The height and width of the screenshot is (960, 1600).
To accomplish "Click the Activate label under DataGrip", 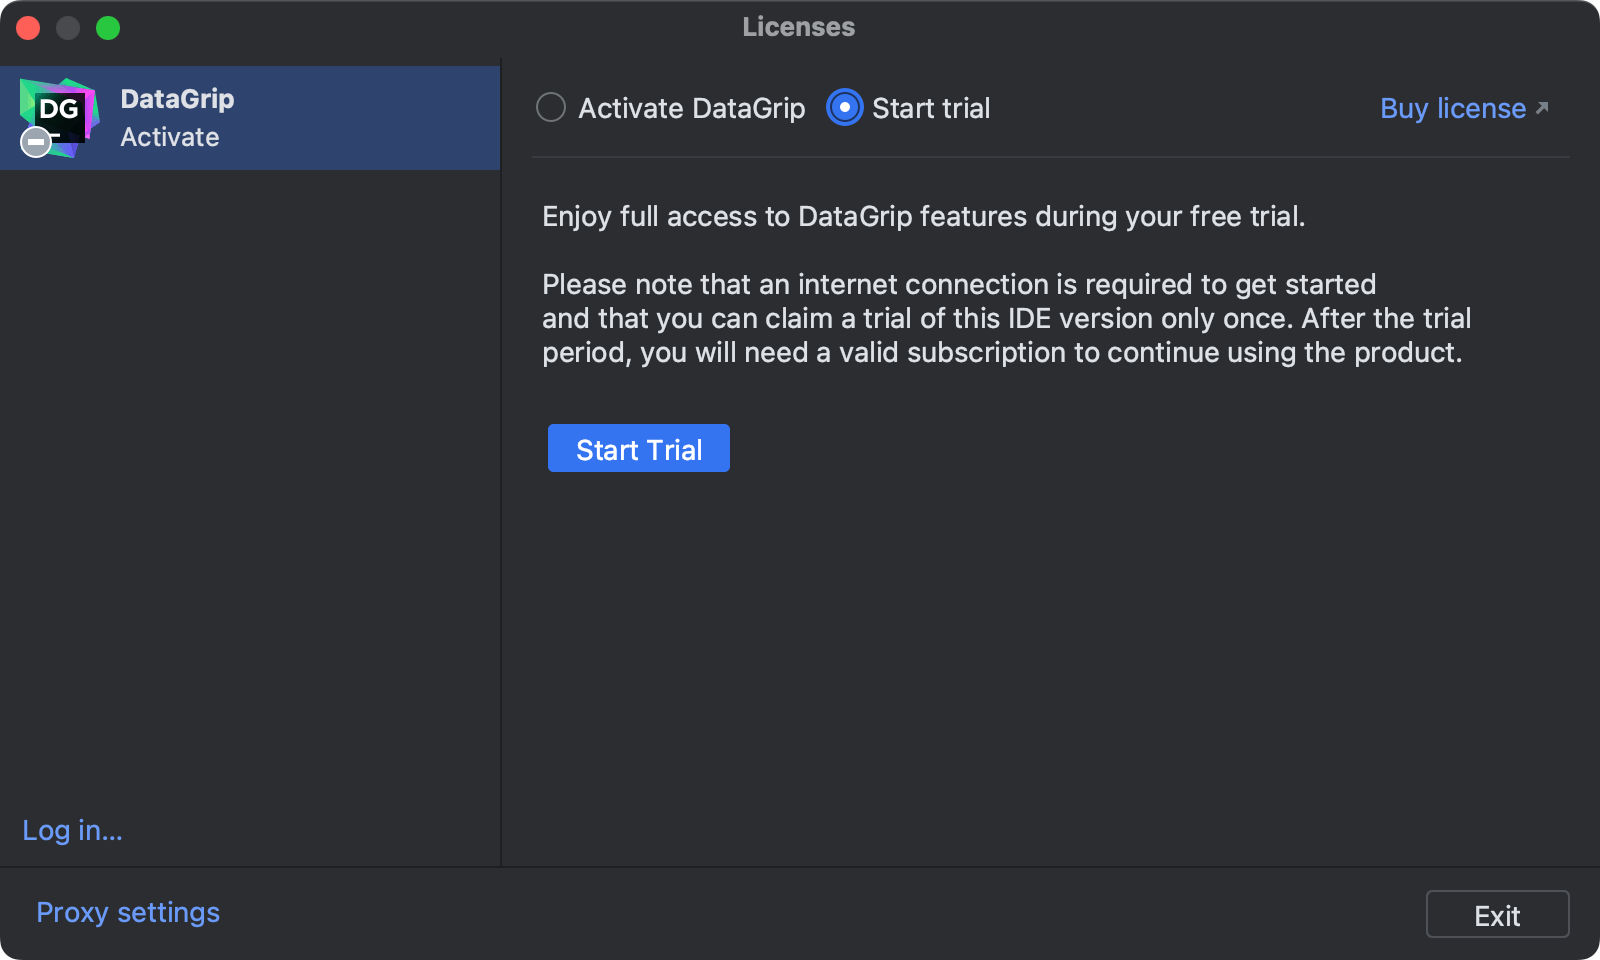I will [170, 137].
